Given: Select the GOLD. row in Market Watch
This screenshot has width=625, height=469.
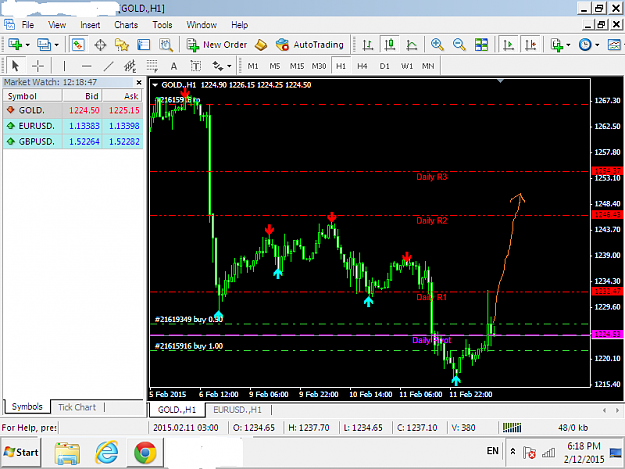Looking at the screenshot, I should [73, 110].
